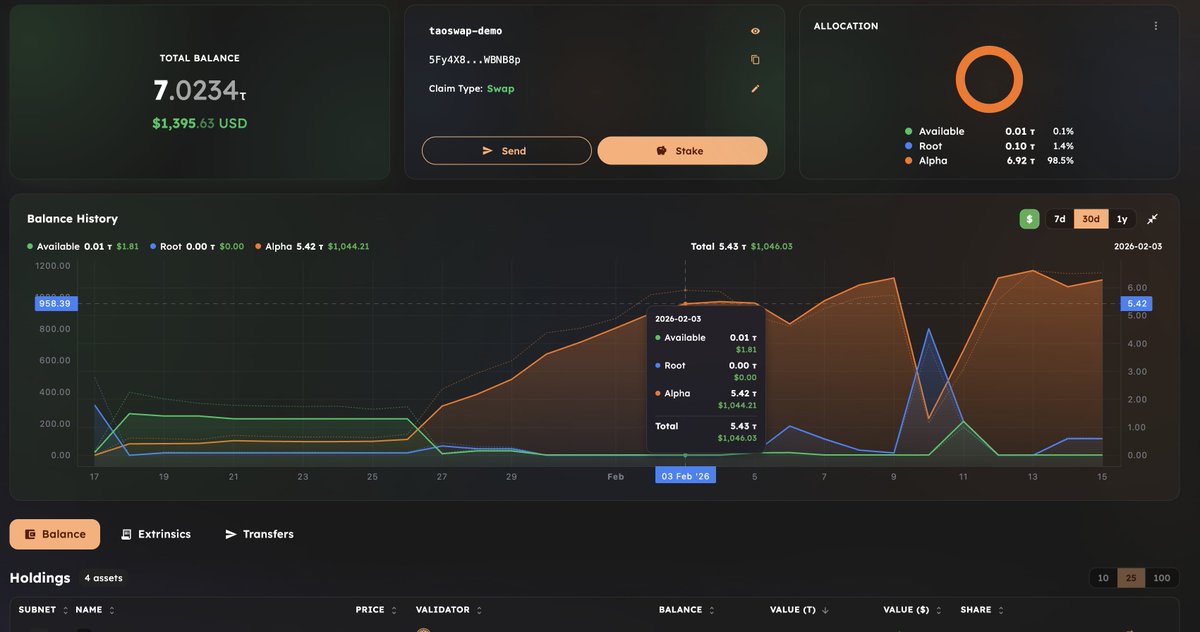1200x632 pixels.
Task: Select the 30d chart range
Action: point(1091,219)
